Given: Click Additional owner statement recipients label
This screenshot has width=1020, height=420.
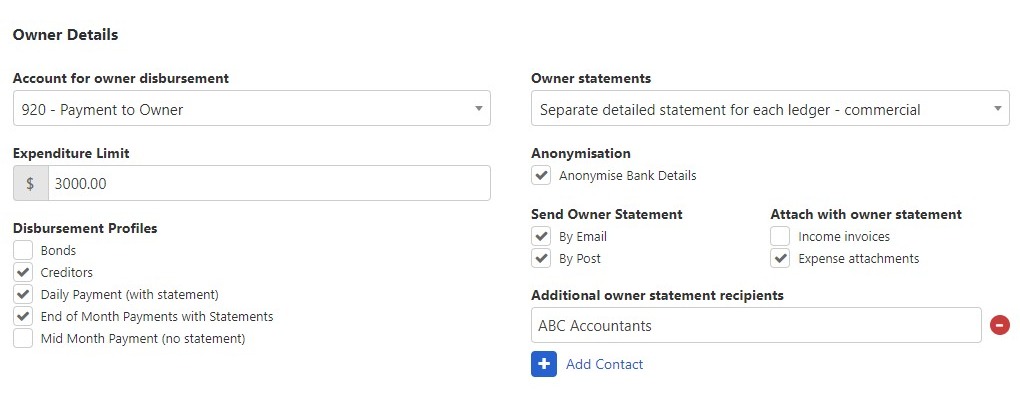Looking at the screenshot, I should coord(658,295).
